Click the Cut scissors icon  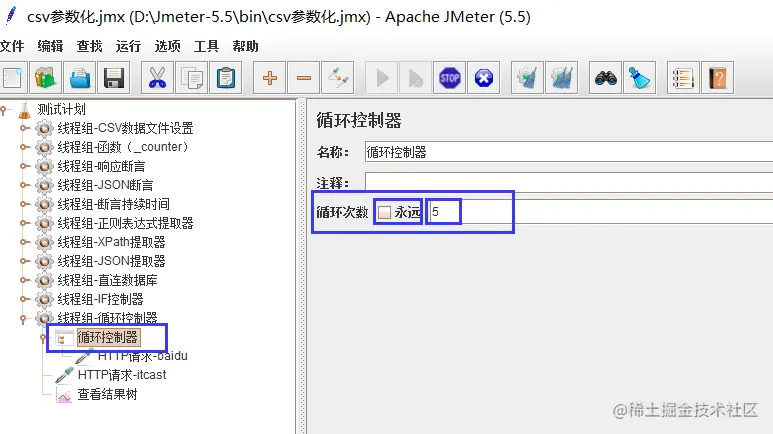157,78
